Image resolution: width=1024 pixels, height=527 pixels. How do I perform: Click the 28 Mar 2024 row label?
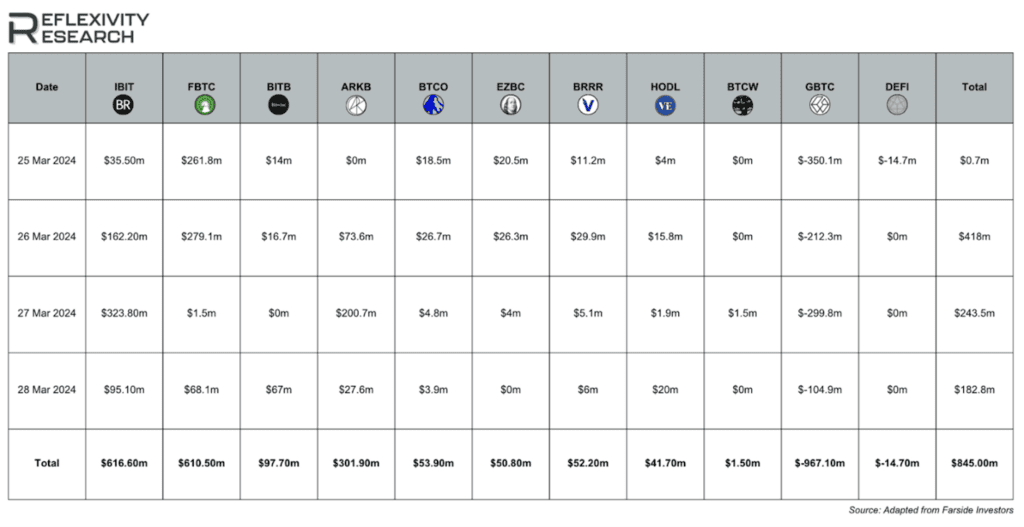[47, 390]
